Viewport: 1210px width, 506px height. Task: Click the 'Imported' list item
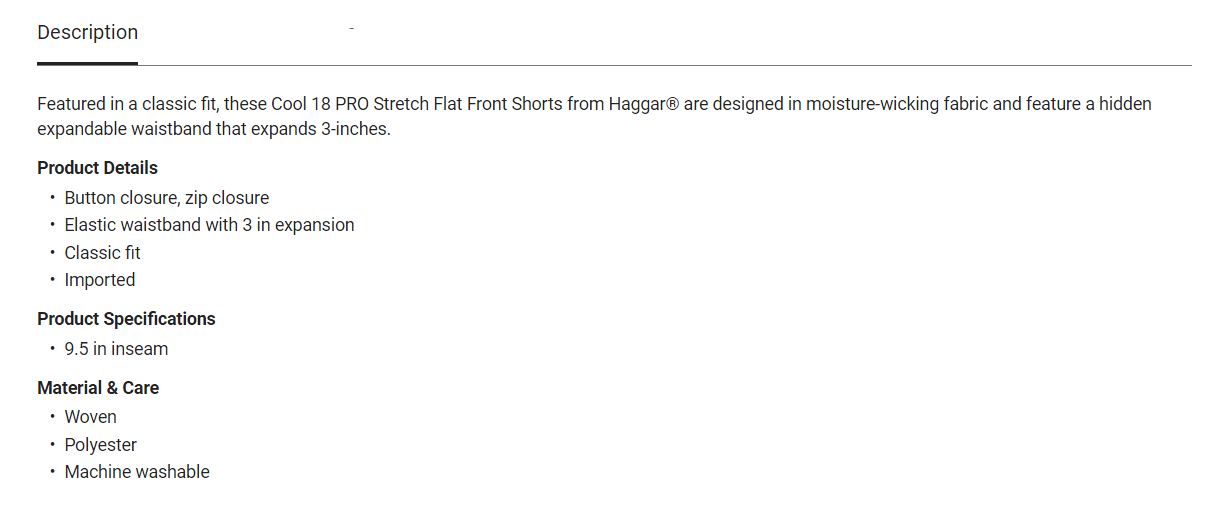click(99, 280)
